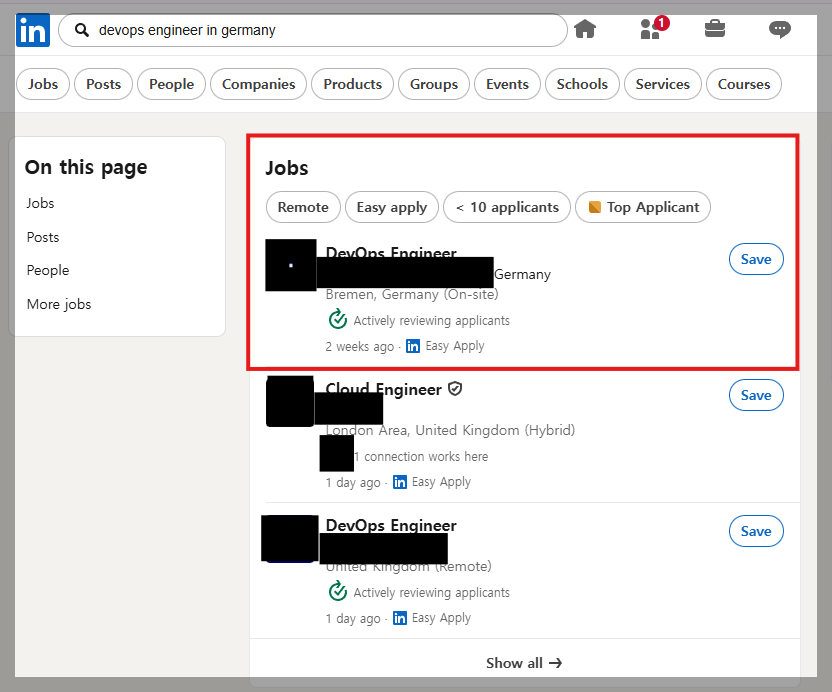832x692 pixels.
Task: Click 'Bremen, Germany (On-site)' location text
Action: coord(412,295)
